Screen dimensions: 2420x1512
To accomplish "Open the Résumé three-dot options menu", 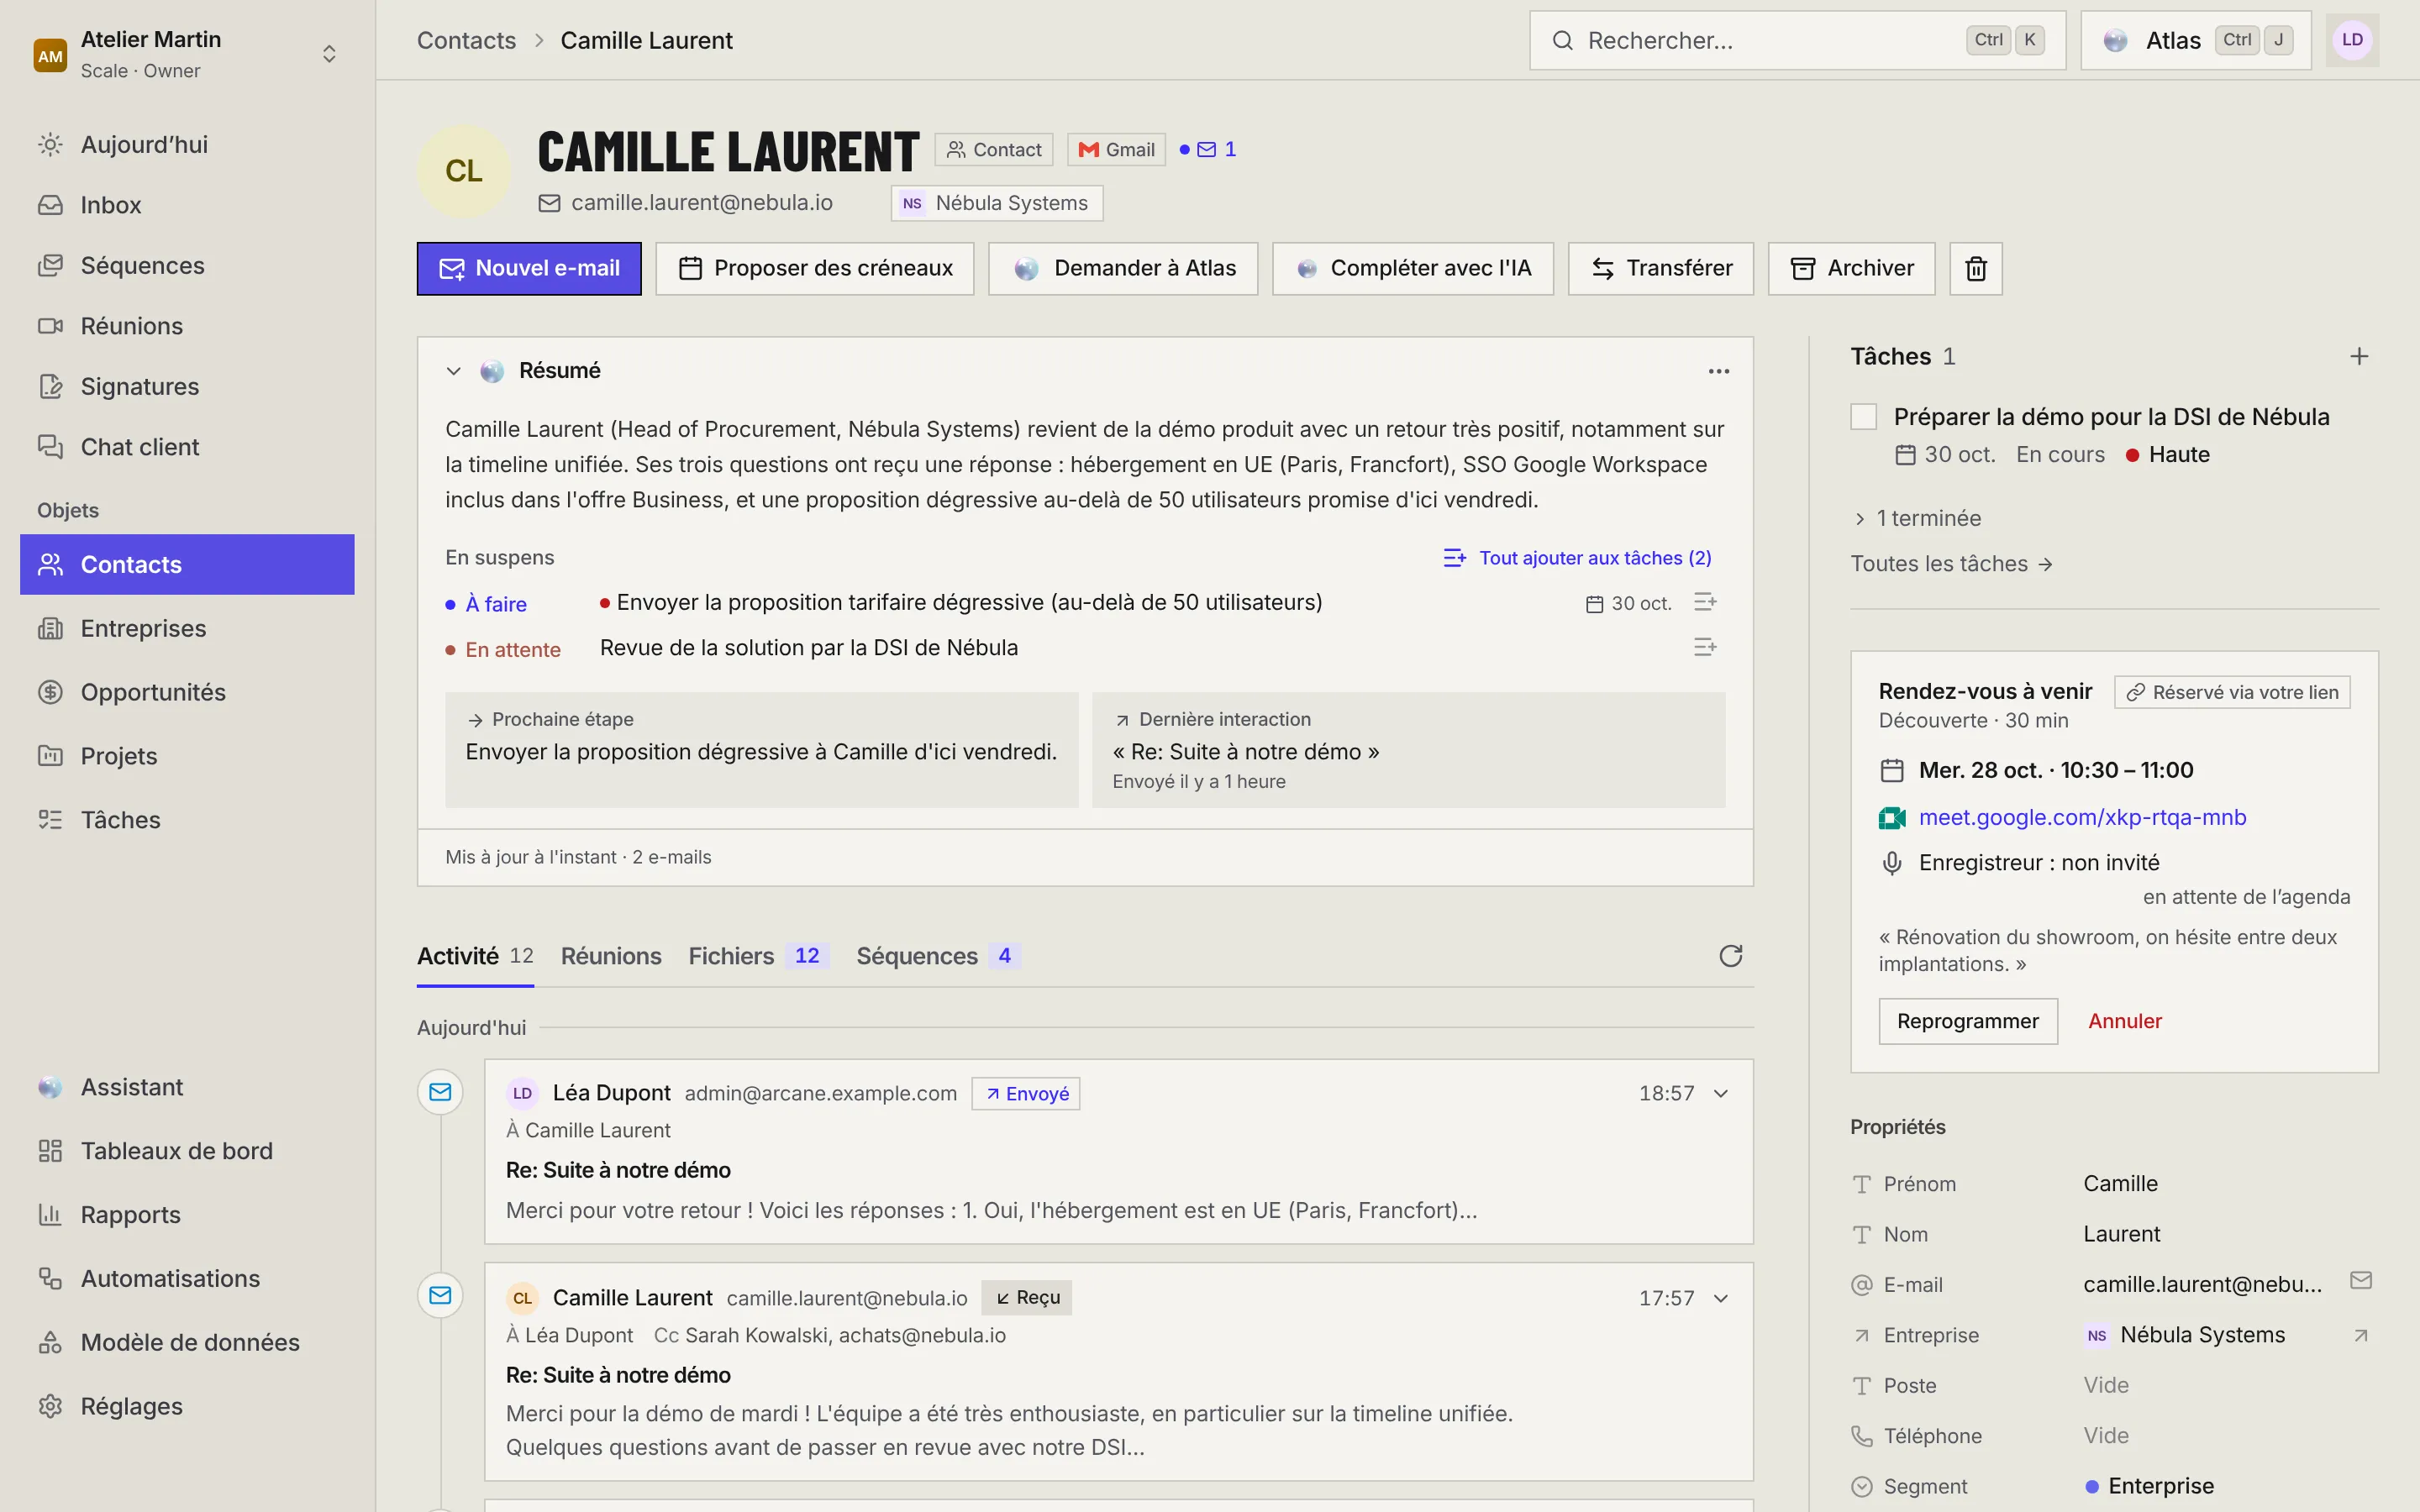I will (1719, 371).
